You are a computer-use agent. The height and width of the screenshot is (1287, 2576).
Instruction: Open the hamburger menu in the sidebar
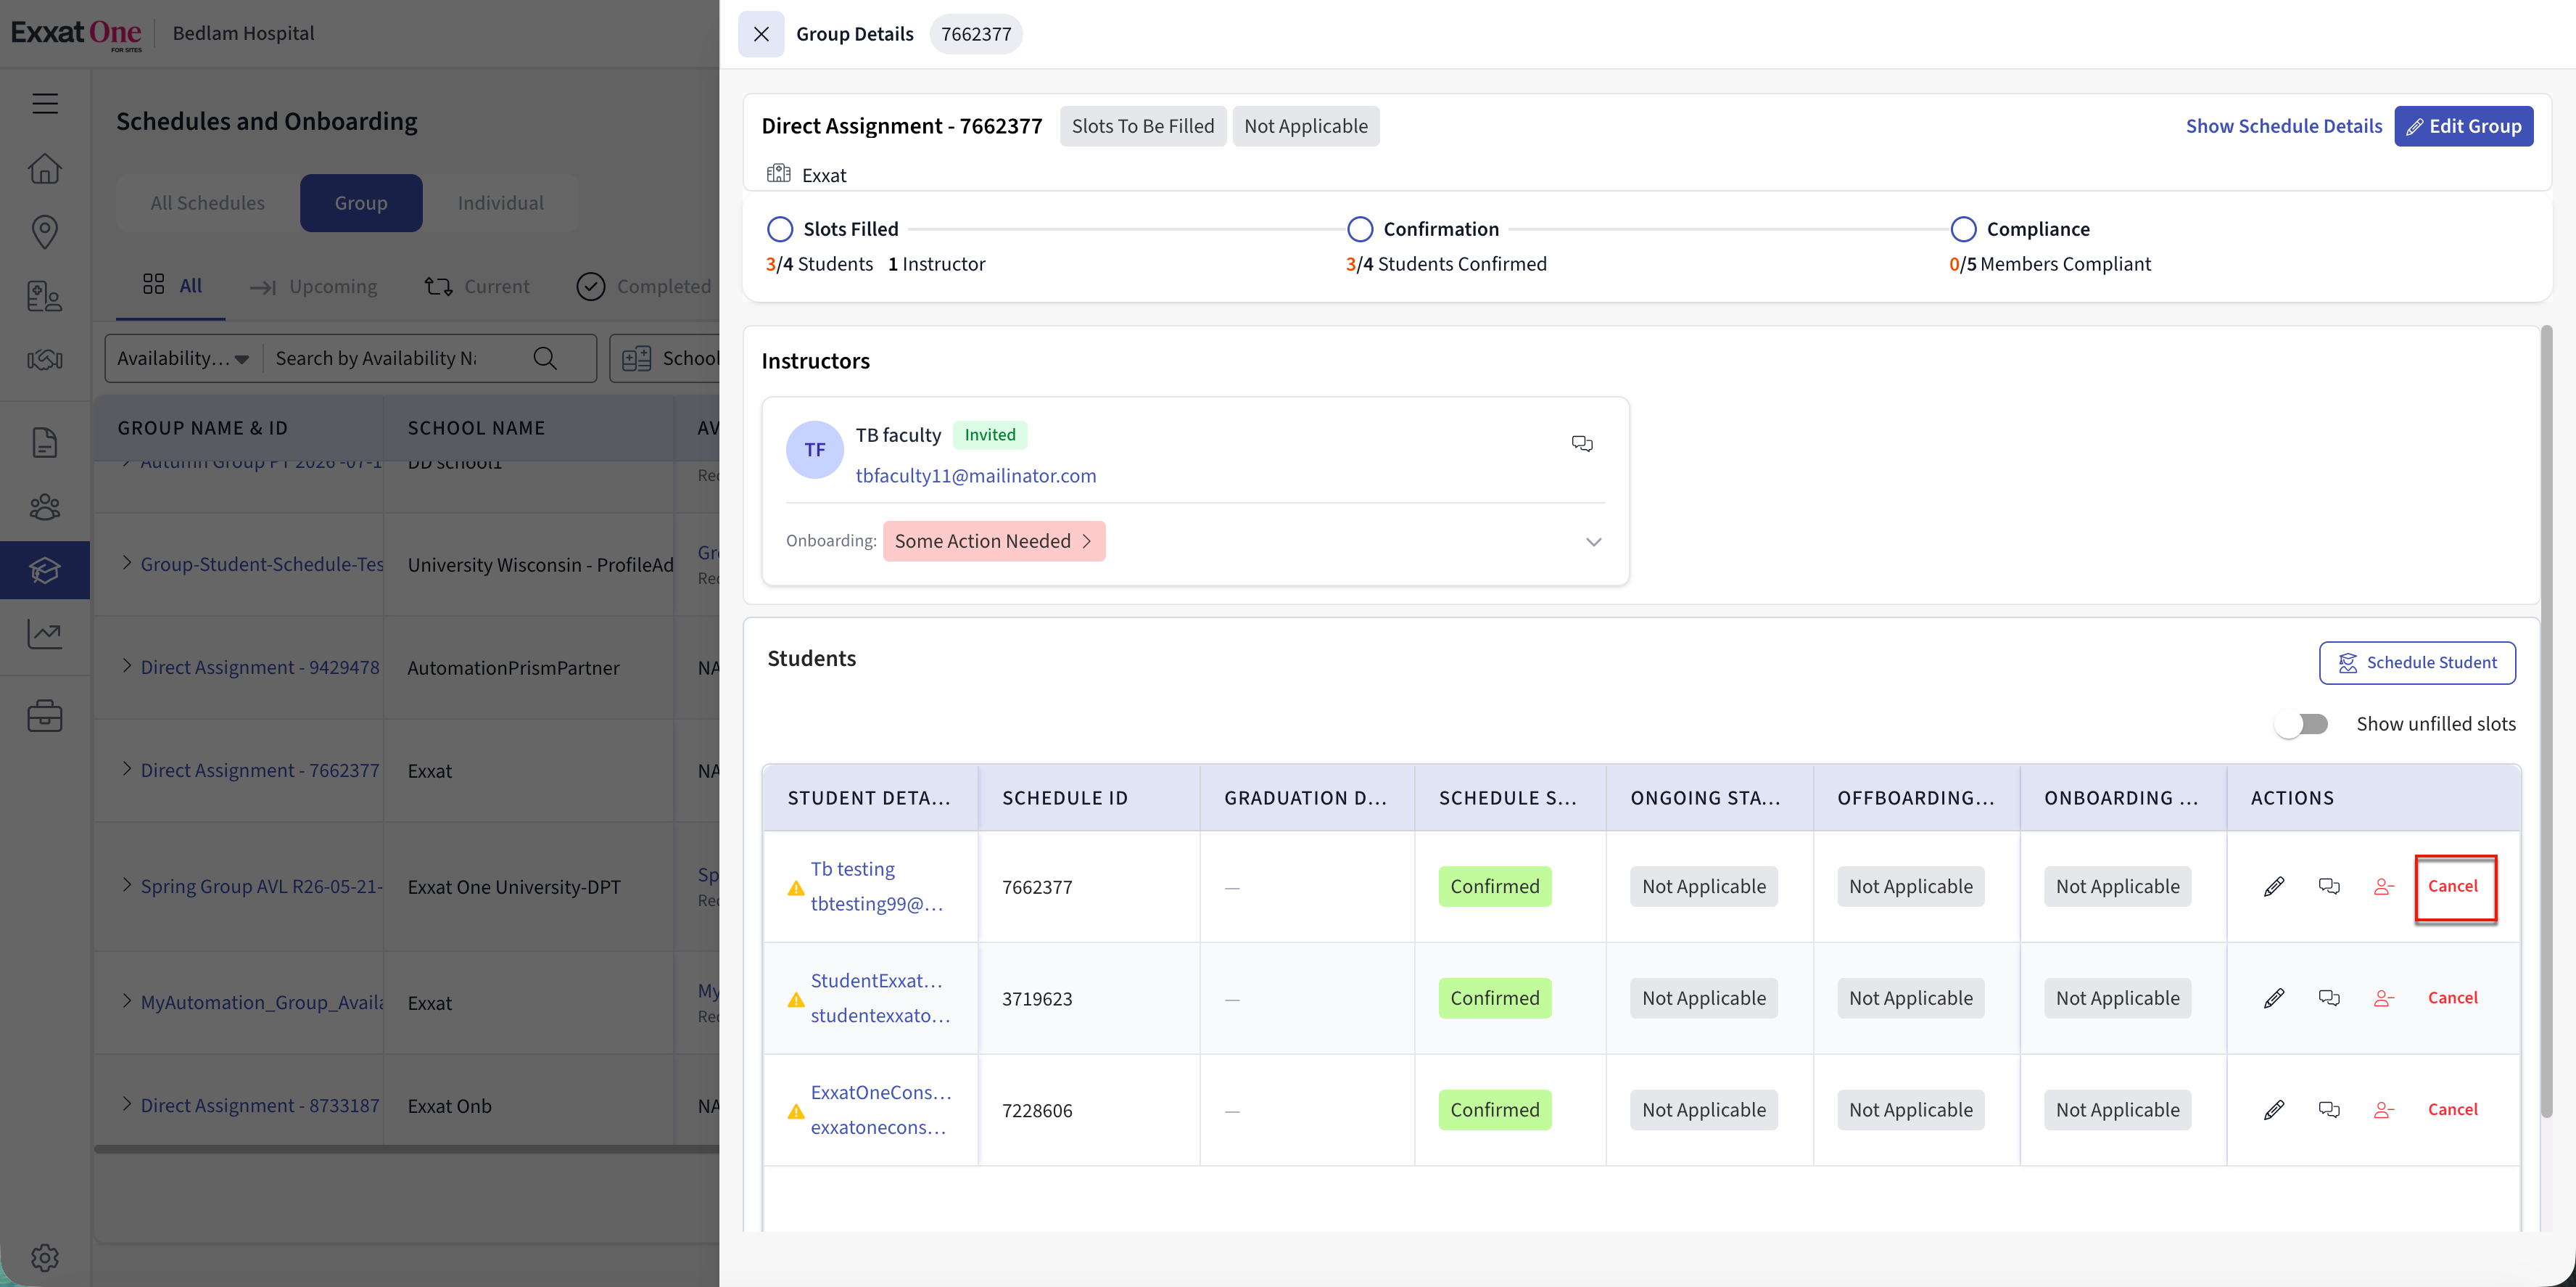click(x=45, y=103)
